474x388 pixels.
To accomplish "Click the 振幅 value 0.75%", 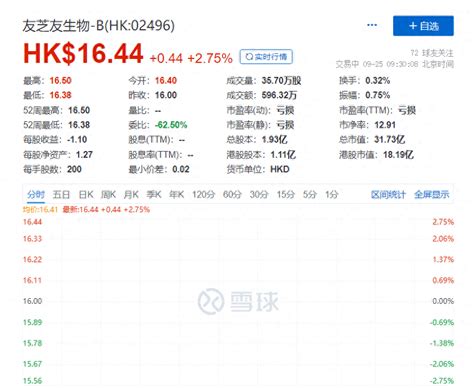I will point(378,95).
